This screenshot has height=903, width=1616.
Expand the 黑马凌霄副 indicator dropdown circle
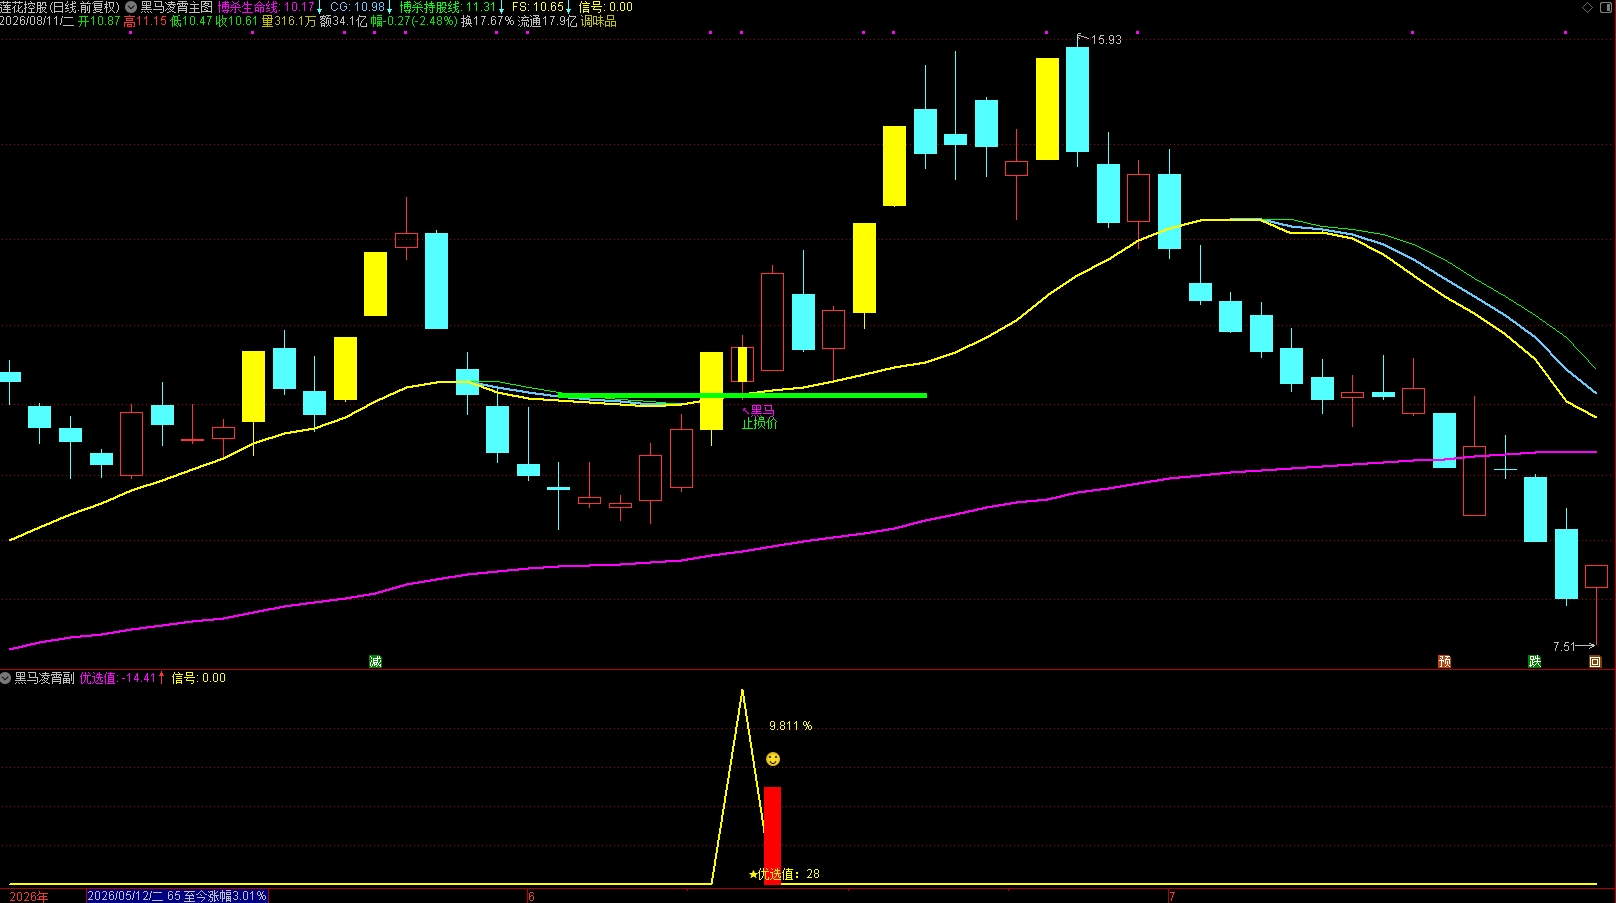[x=6, y=678]
